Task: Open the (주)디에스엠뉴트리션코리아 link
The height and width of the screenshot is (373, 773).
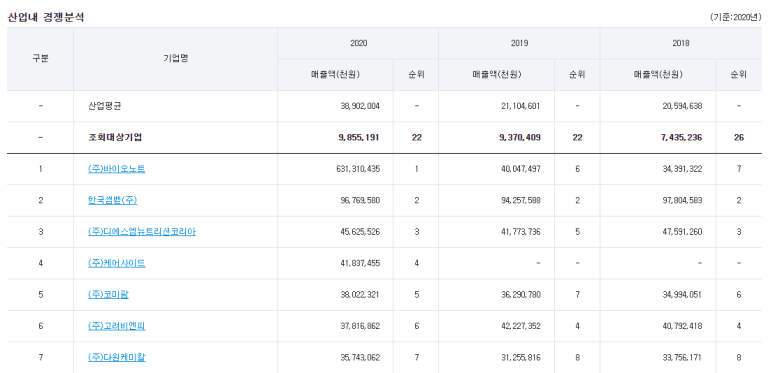Action: point(141,232)
